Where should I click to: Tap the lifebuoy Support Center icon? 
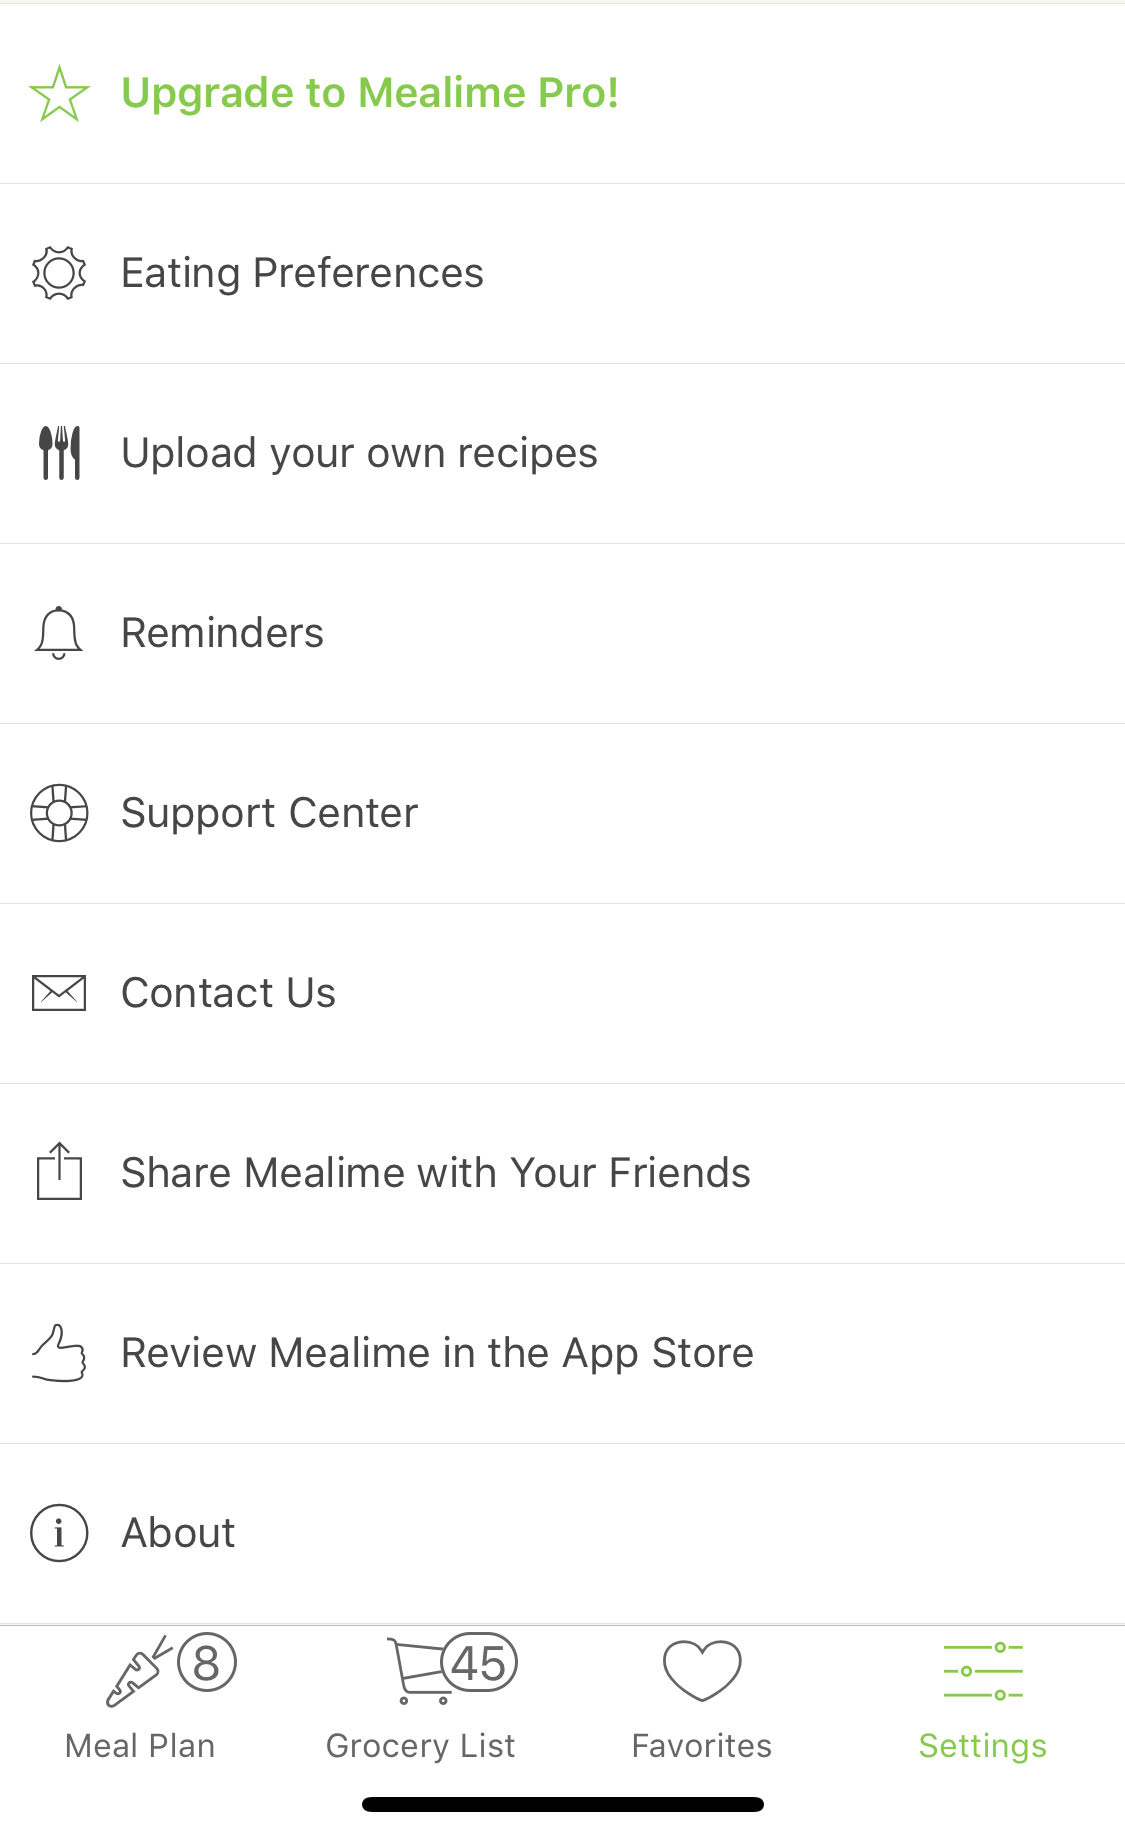(x=59, y=813)
